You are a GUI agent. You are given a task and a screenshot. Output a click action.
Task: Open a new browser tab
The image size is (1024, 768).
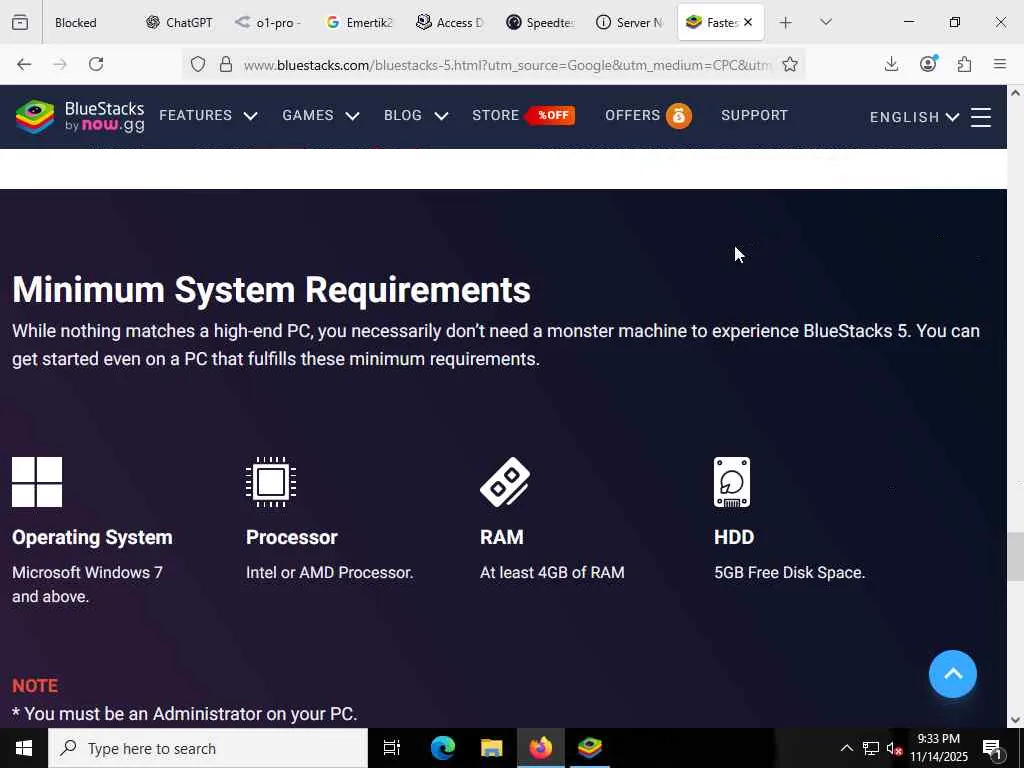coord(786,23)
